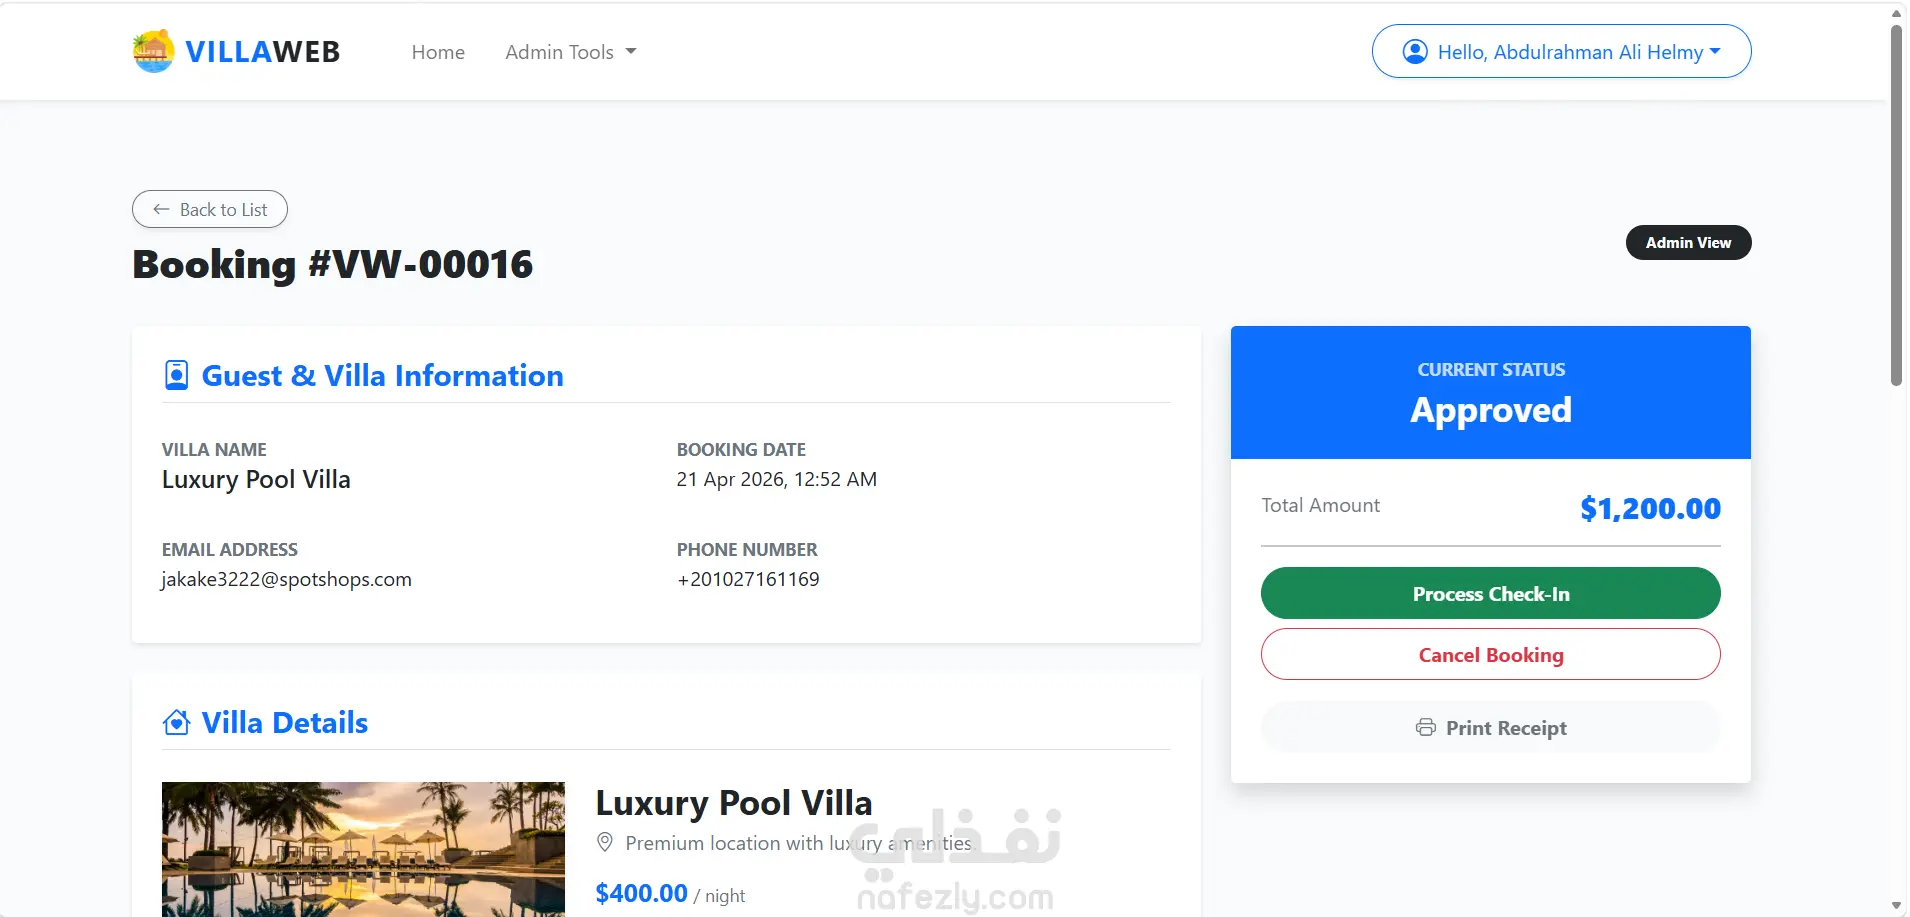The image size is (1910, 917).
Task: Click the guest badge icon next to Guest & Villa Information
Action: click(x=176, y=375)
